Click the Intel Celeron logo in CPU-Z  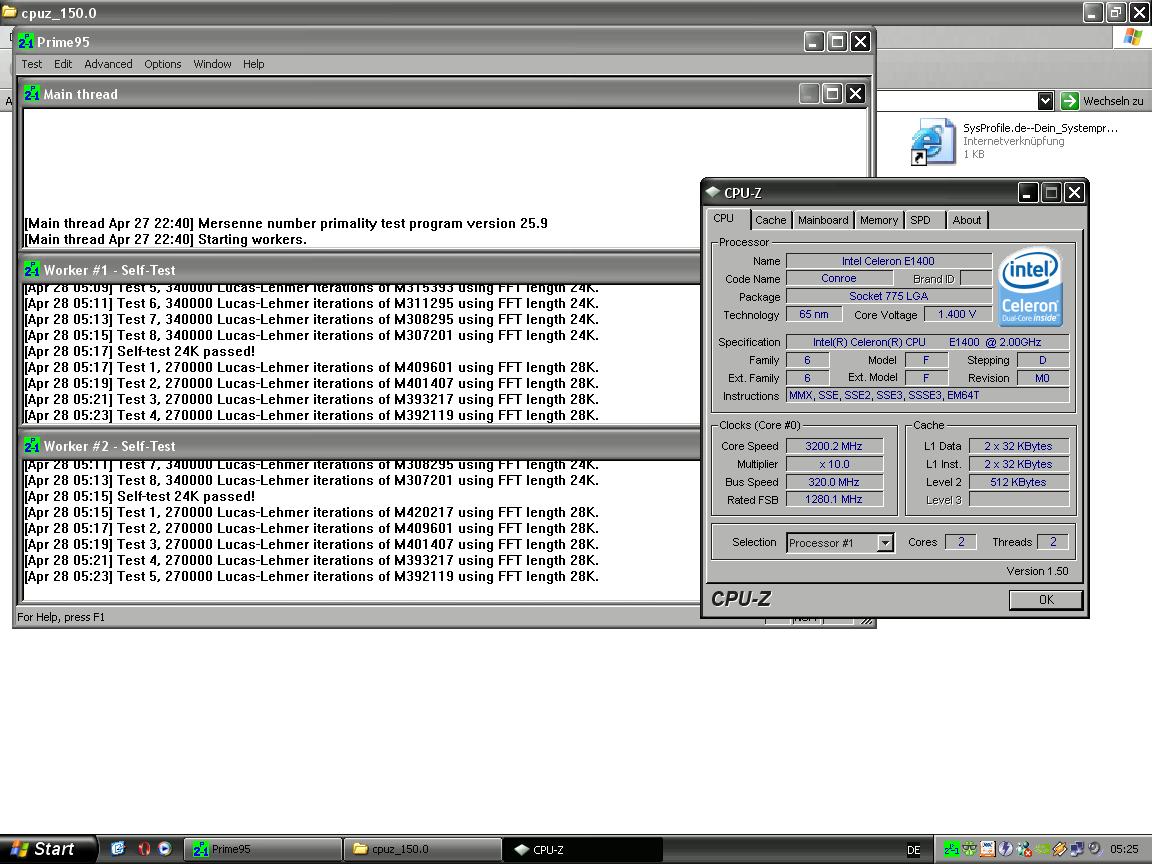pyautogui.click(x=1031, y=287)
